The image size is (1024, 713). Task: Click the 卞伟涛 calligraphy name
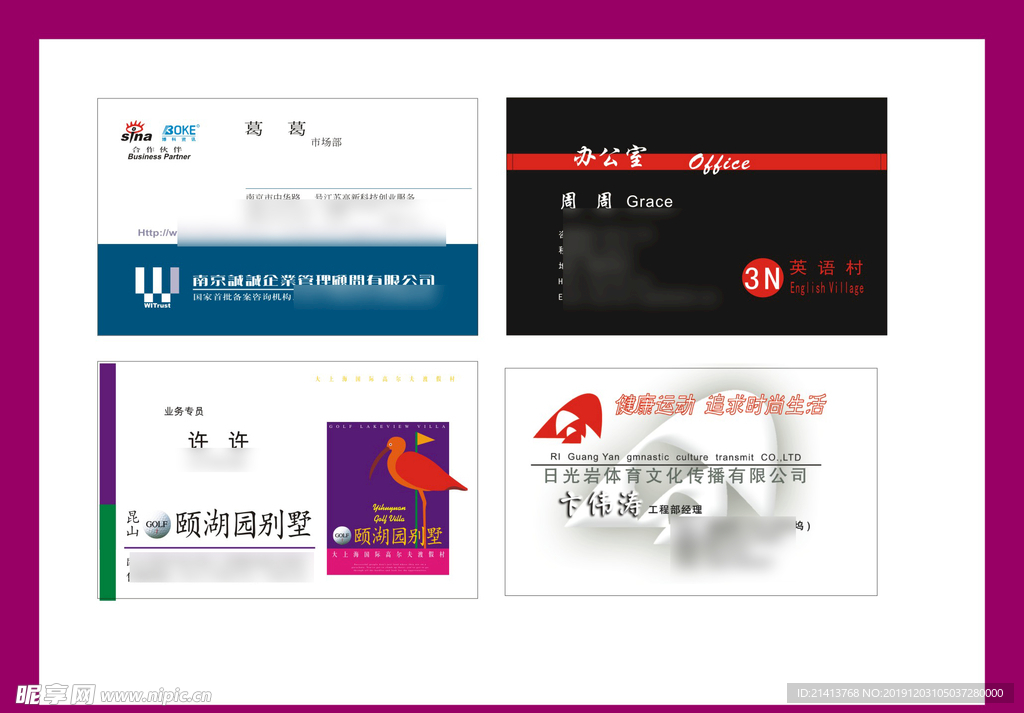pyautogui.click(x=600, y=506)
